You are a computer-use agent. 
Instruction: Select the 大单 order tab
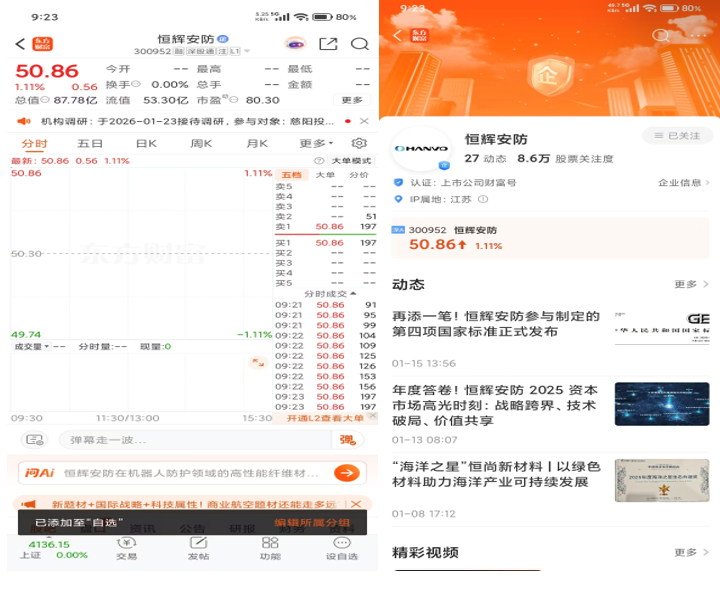(325, 174)
